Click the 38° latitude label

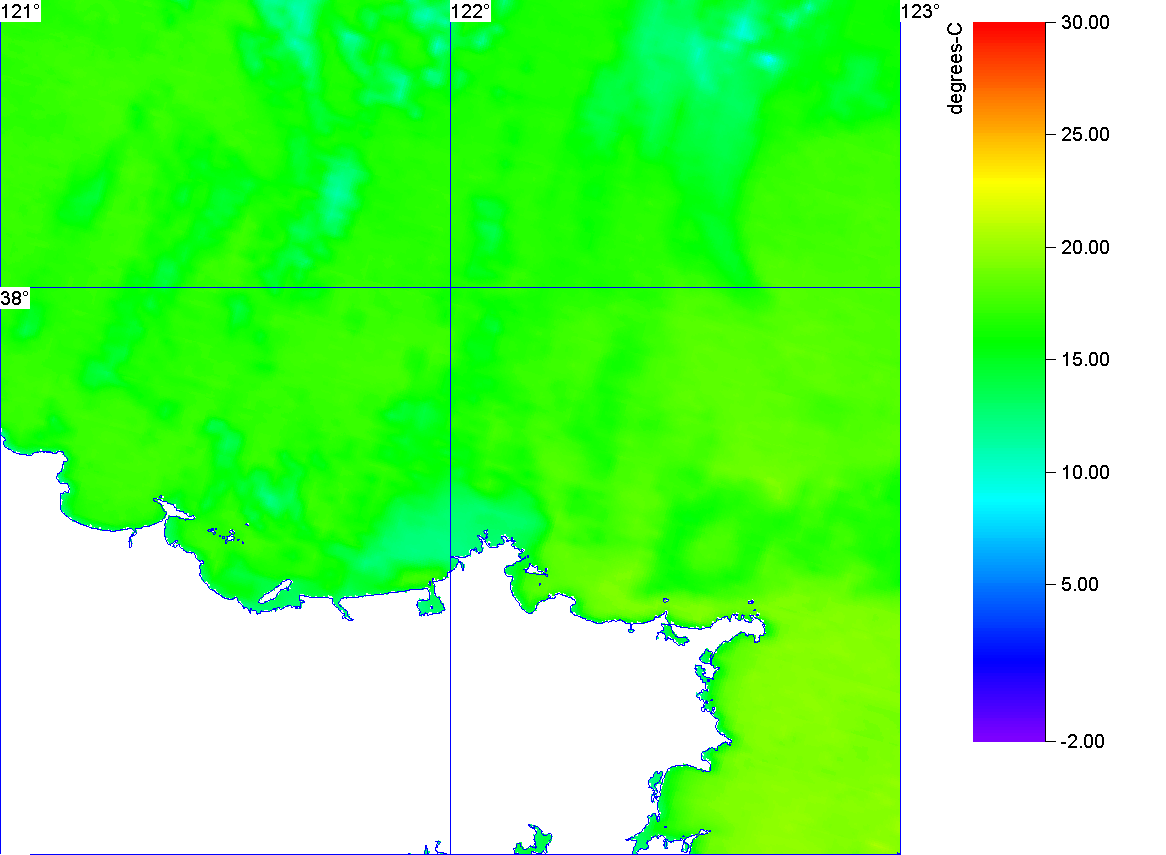15,298
